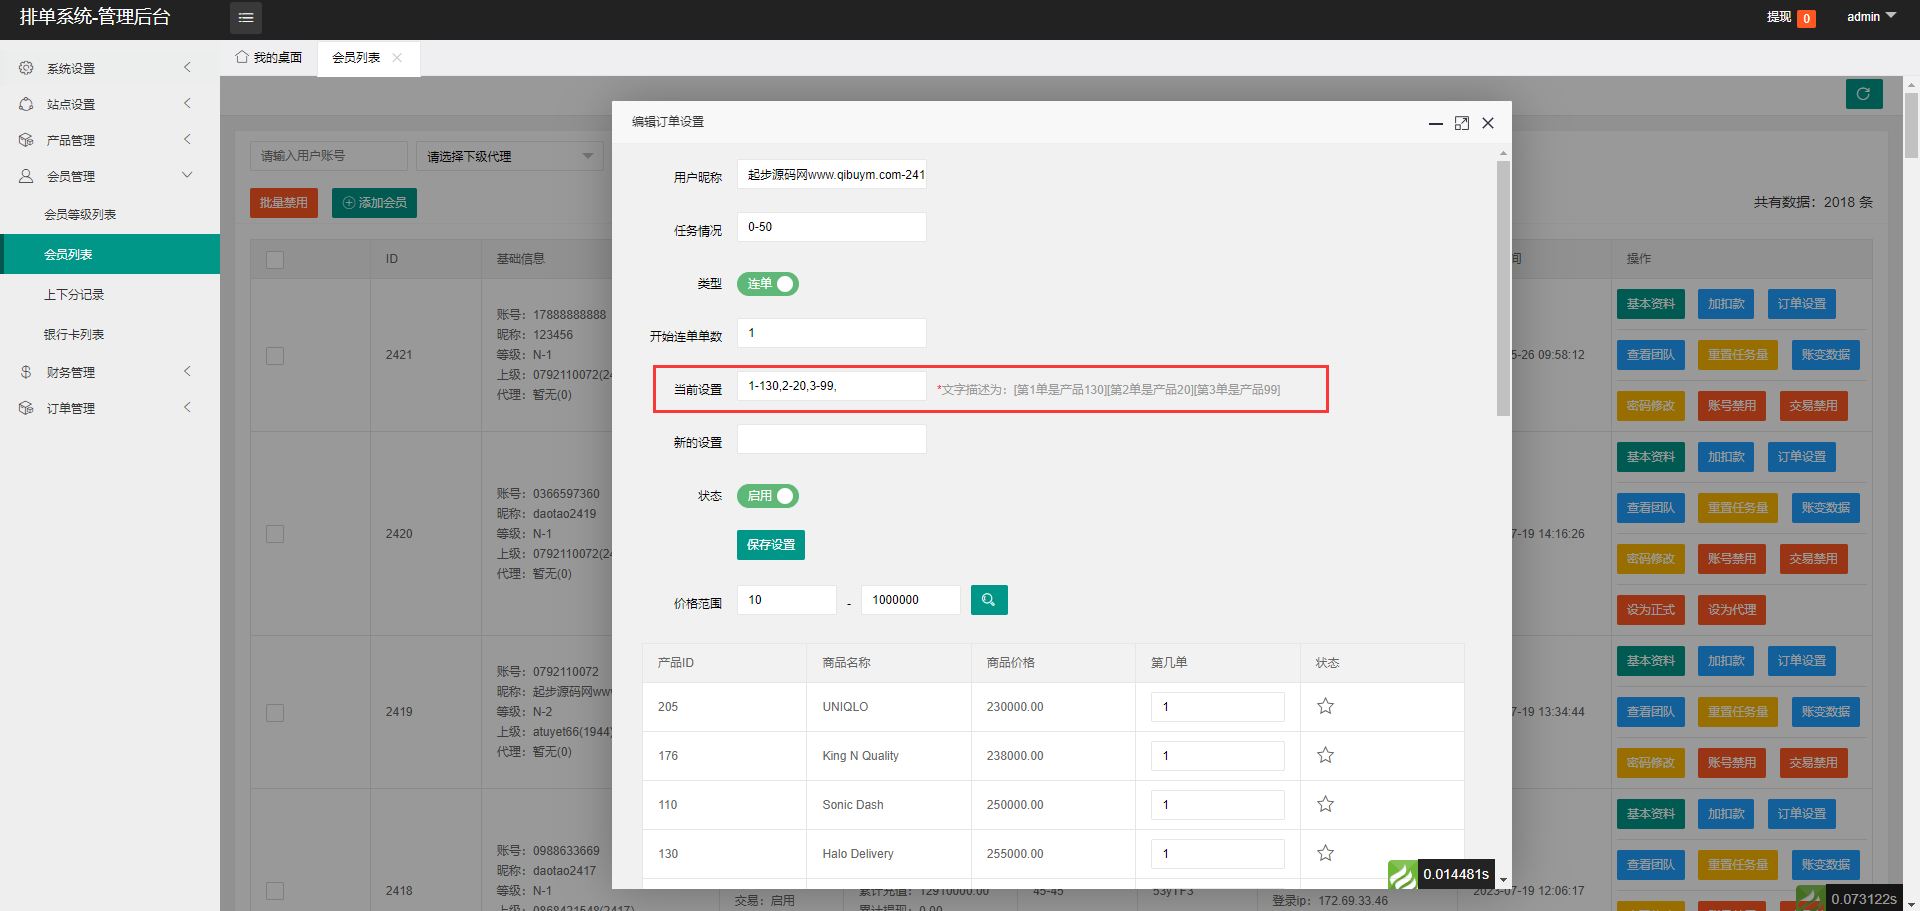Expand the 财务管理 sidebar section
Screen dimensions: 1920x911
(x=105, y=372)
